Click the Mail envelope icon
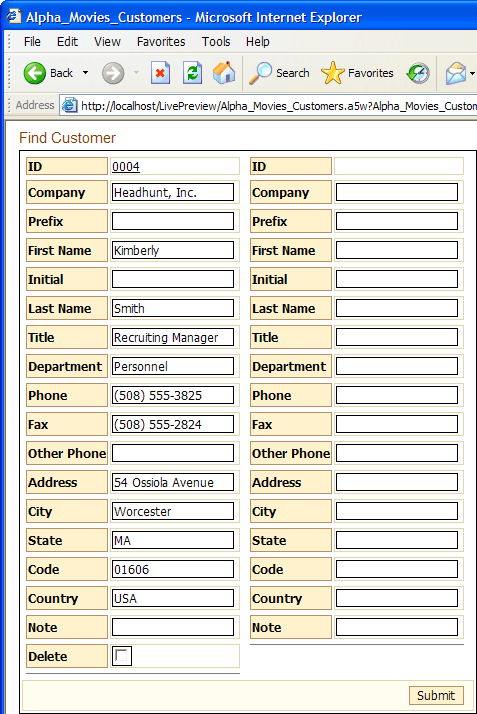Image resolution: width=477 pixels, height=714 pixels. pyautogui.click(x=456, y=73)
